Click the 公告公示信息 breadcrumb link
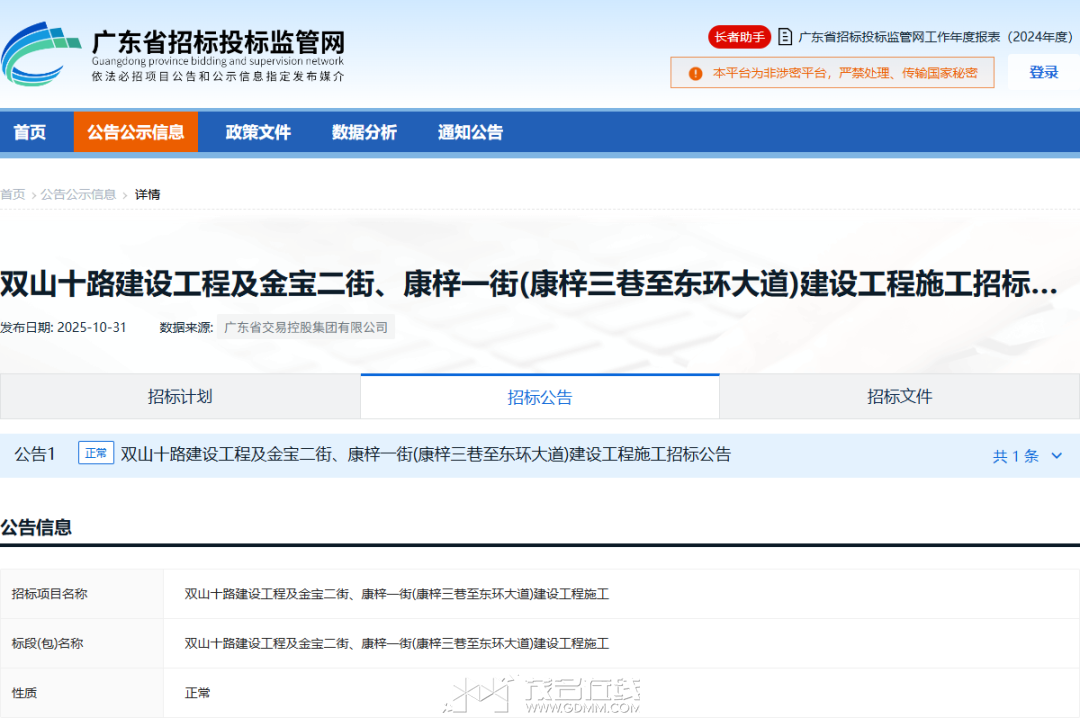 pos(78,194)
